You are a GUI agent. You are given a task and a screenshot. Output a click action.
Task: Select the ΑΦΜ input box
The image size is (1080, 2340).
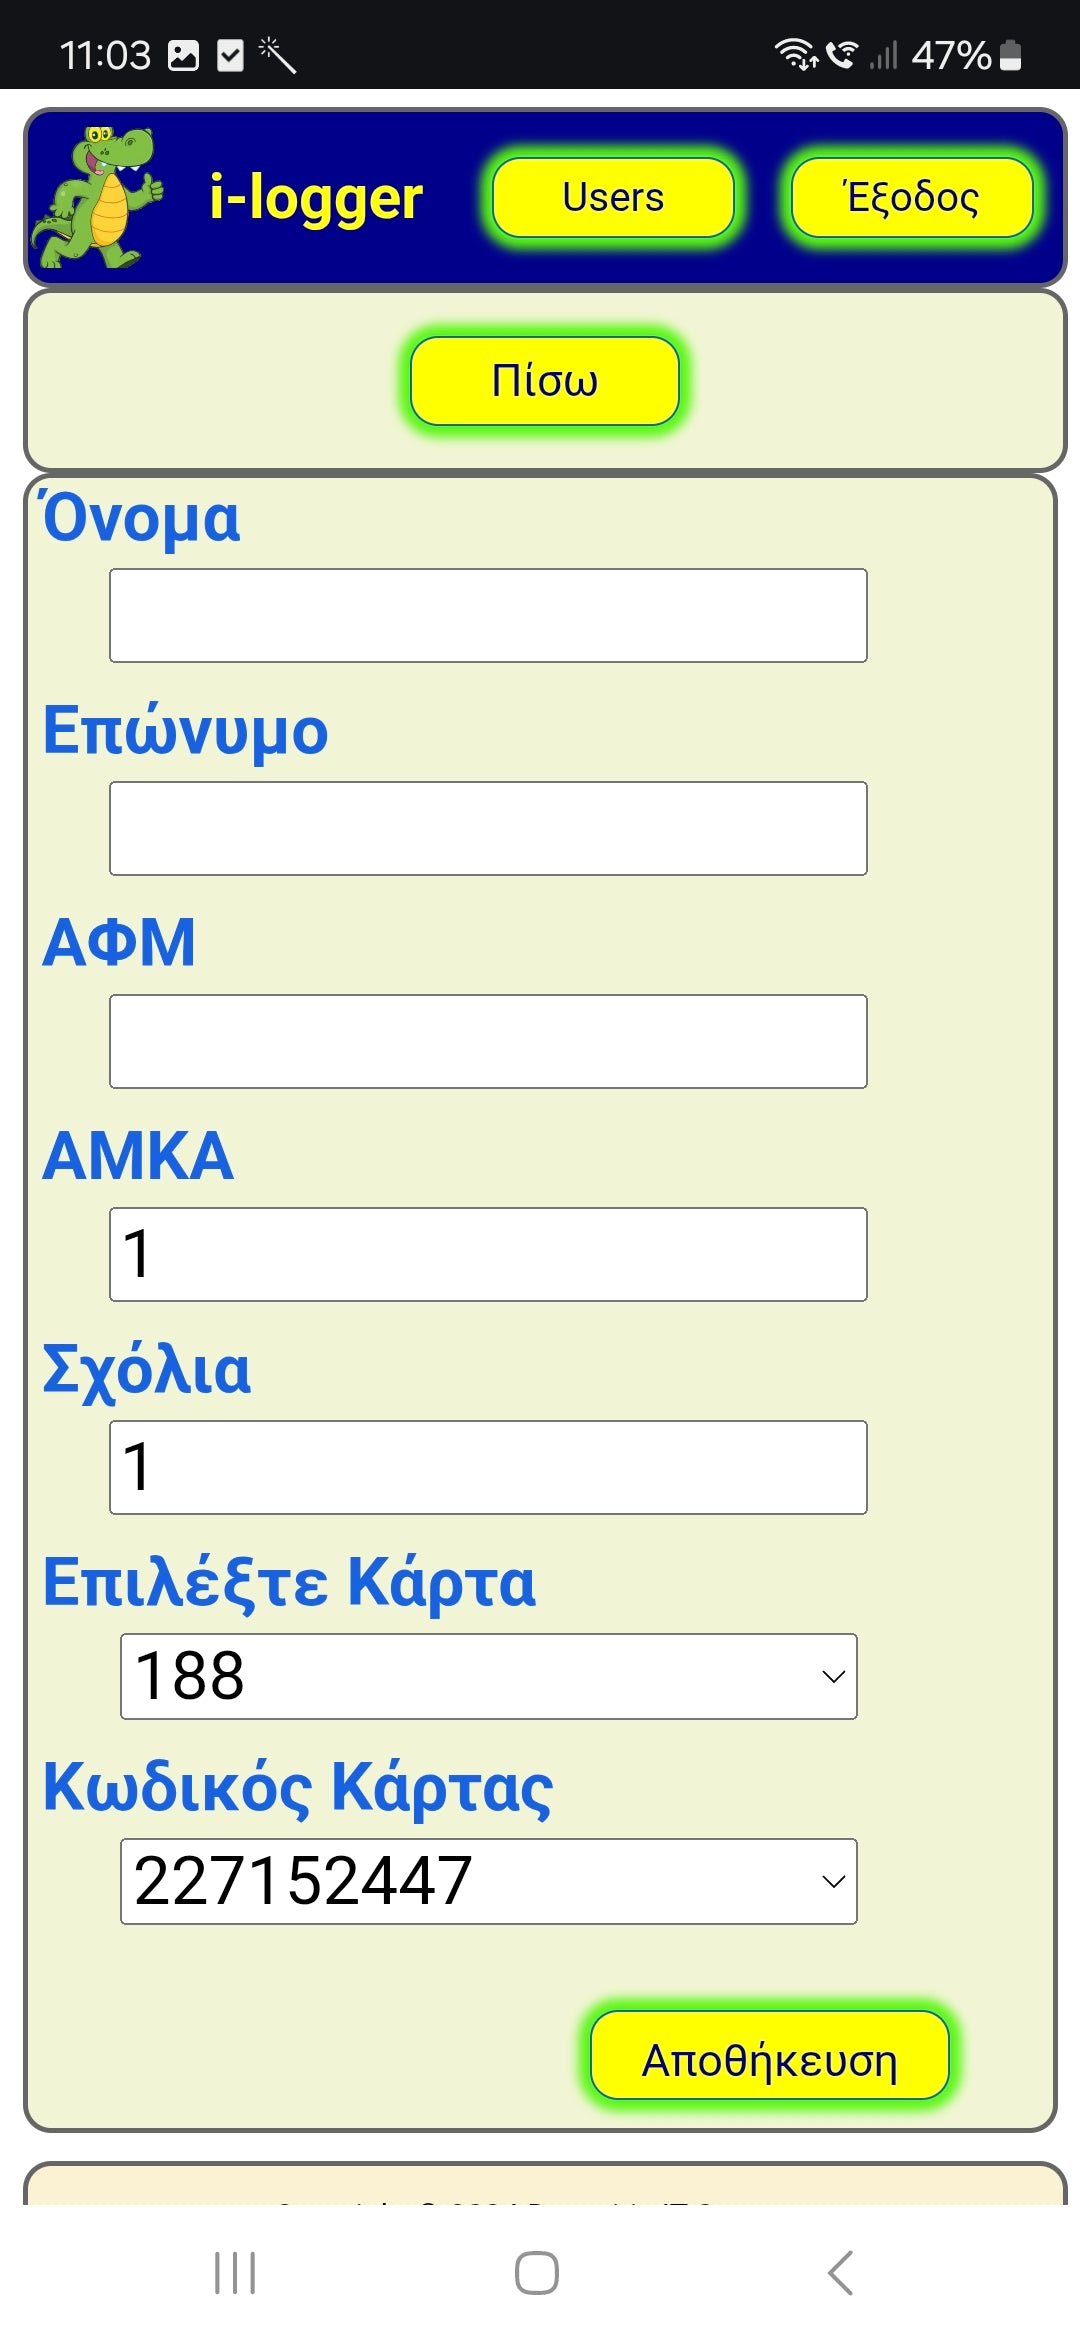click(488, 1041)
